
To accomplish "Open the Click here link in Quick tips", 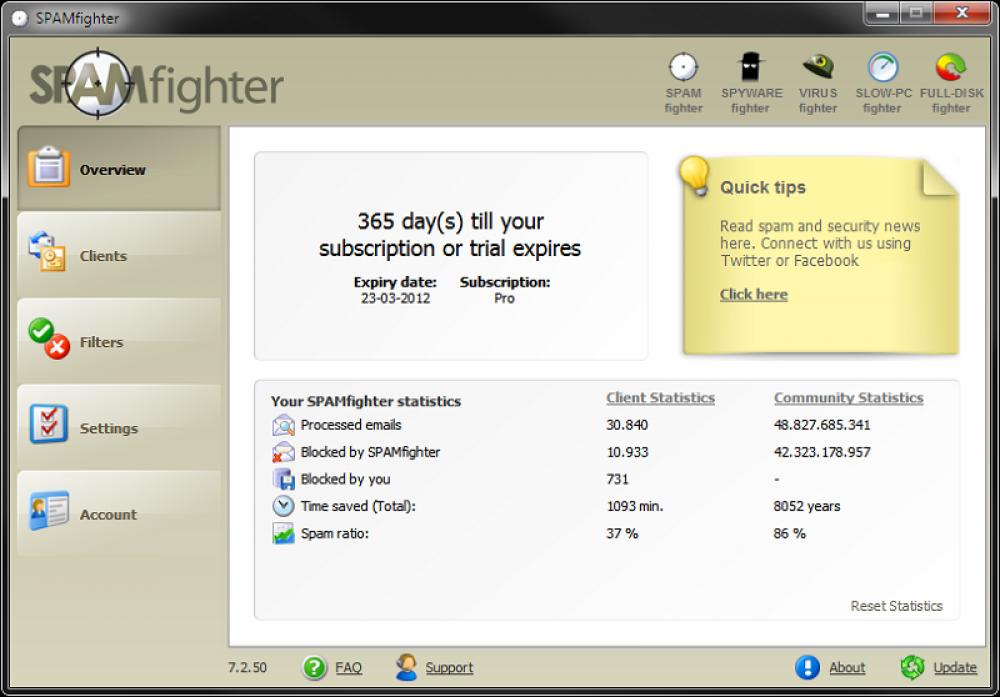I will [753, 294].
